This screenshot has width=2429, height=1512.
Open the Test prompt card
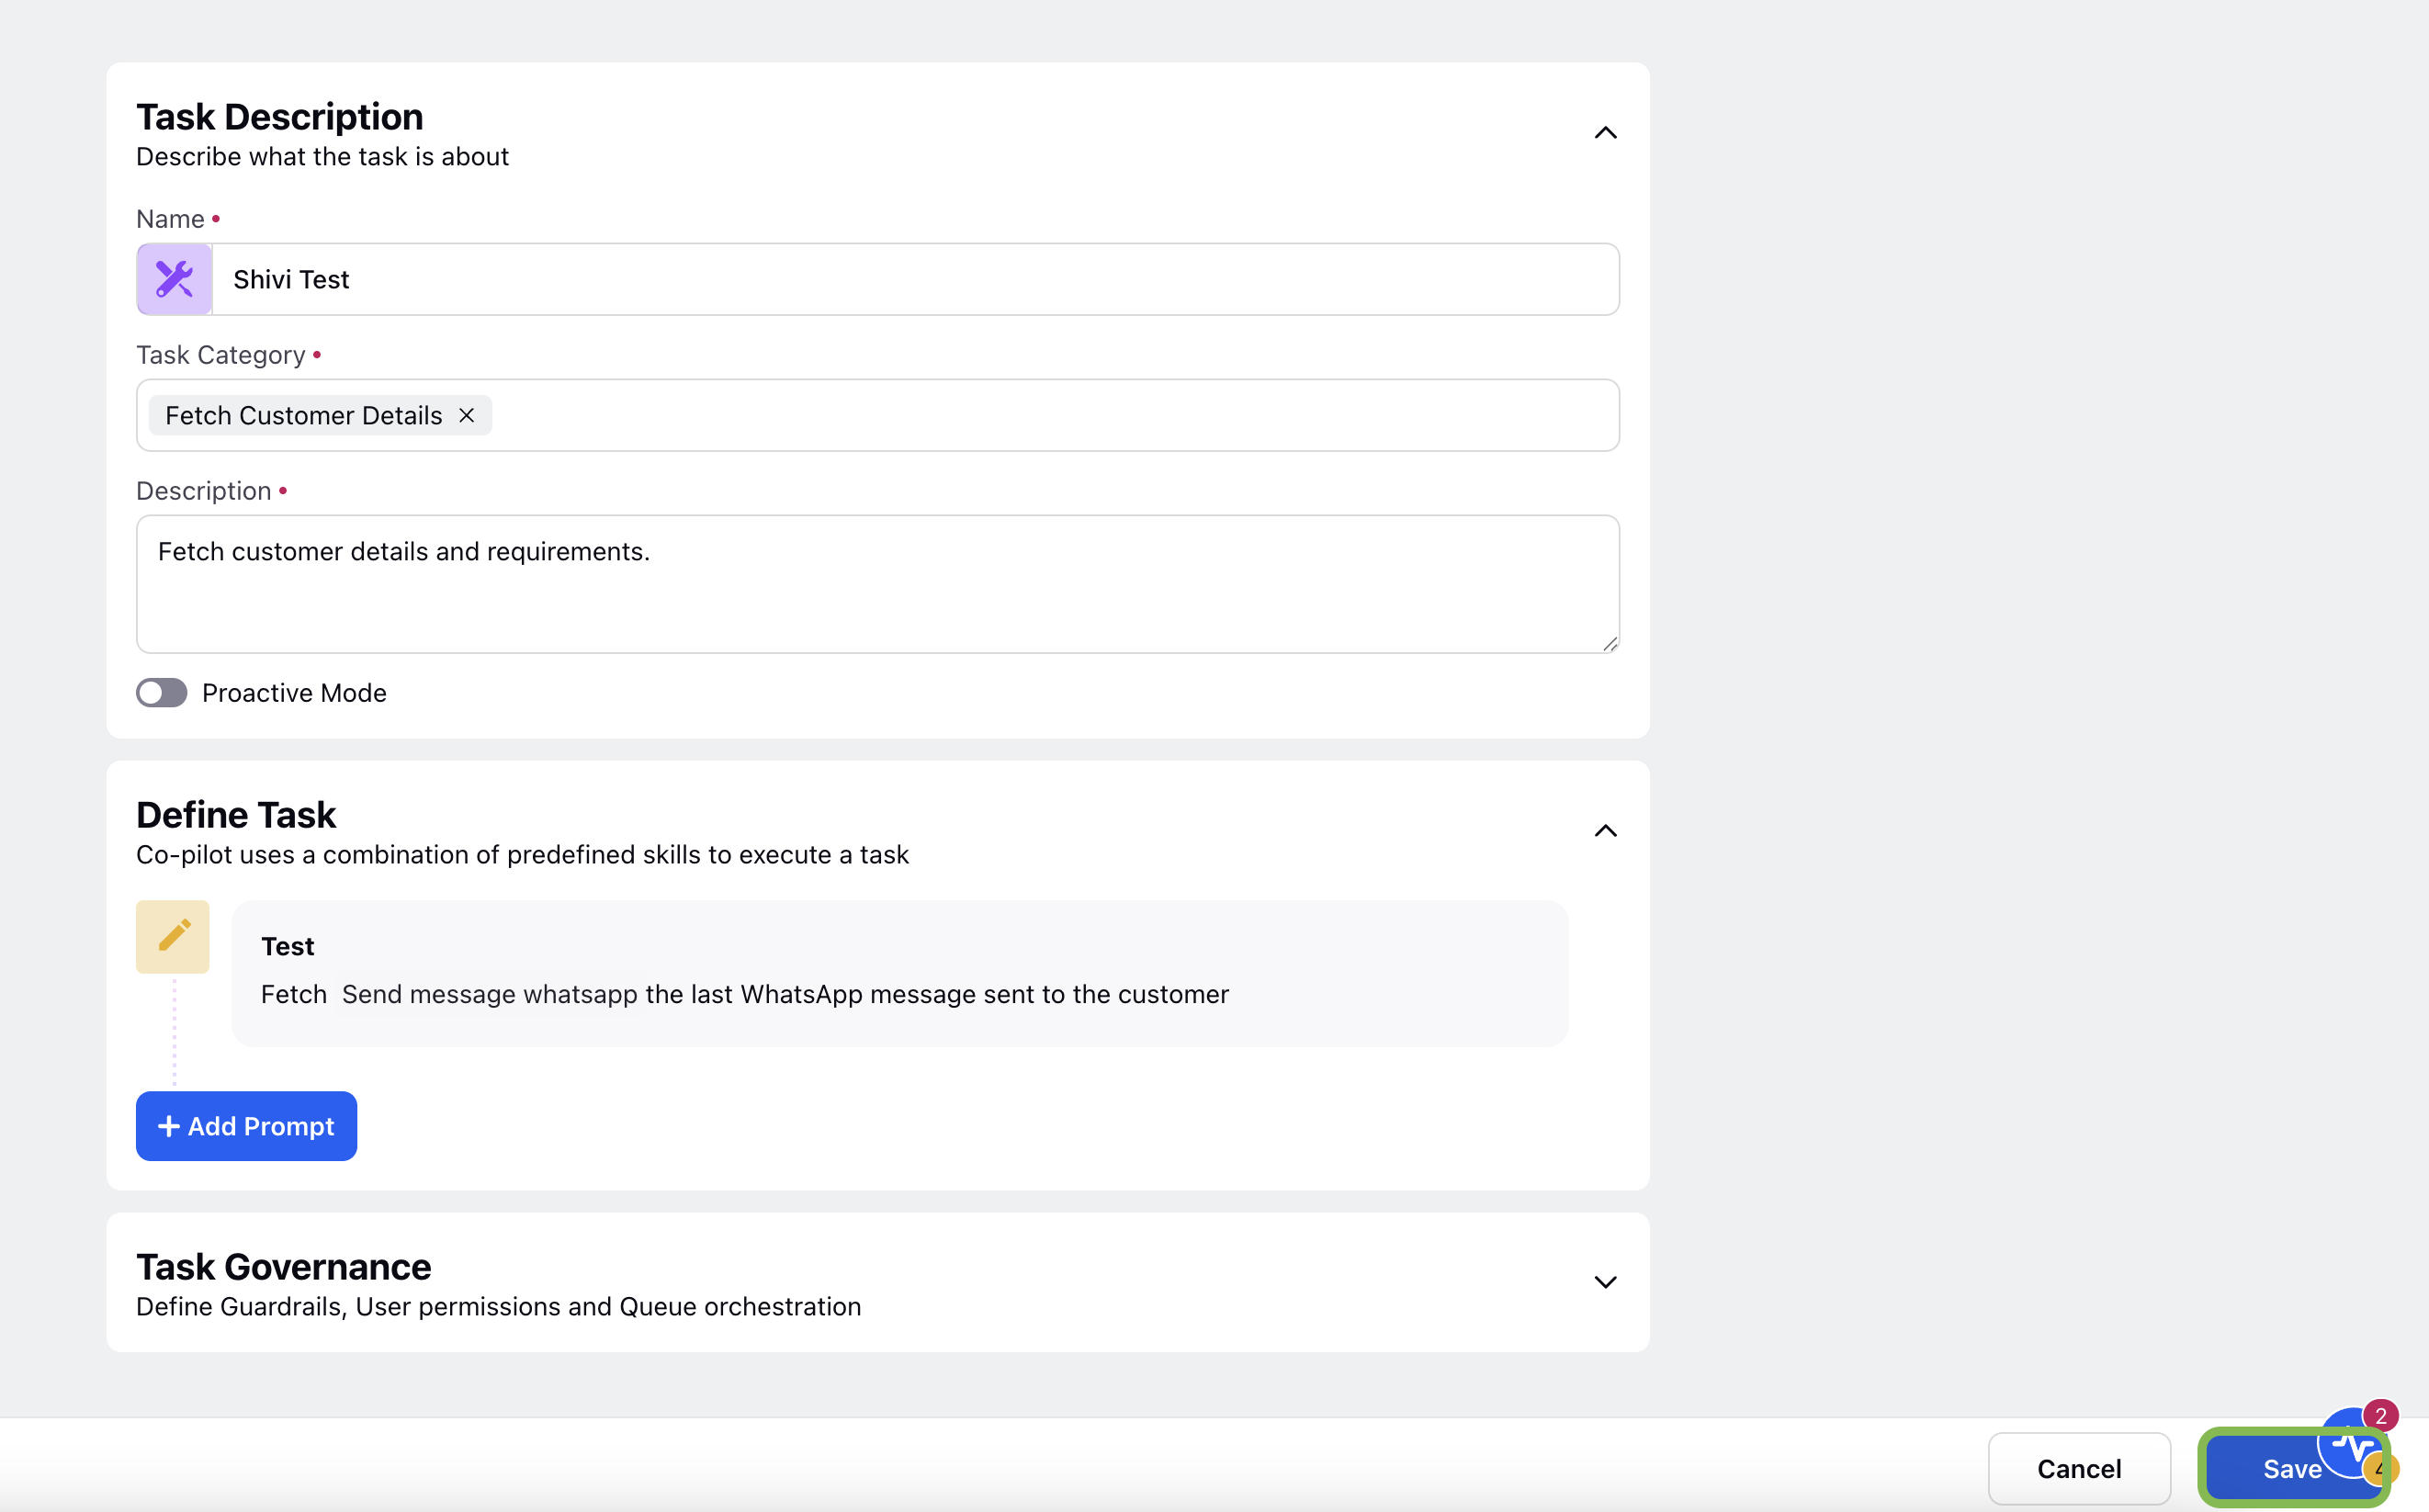[900, 974]
